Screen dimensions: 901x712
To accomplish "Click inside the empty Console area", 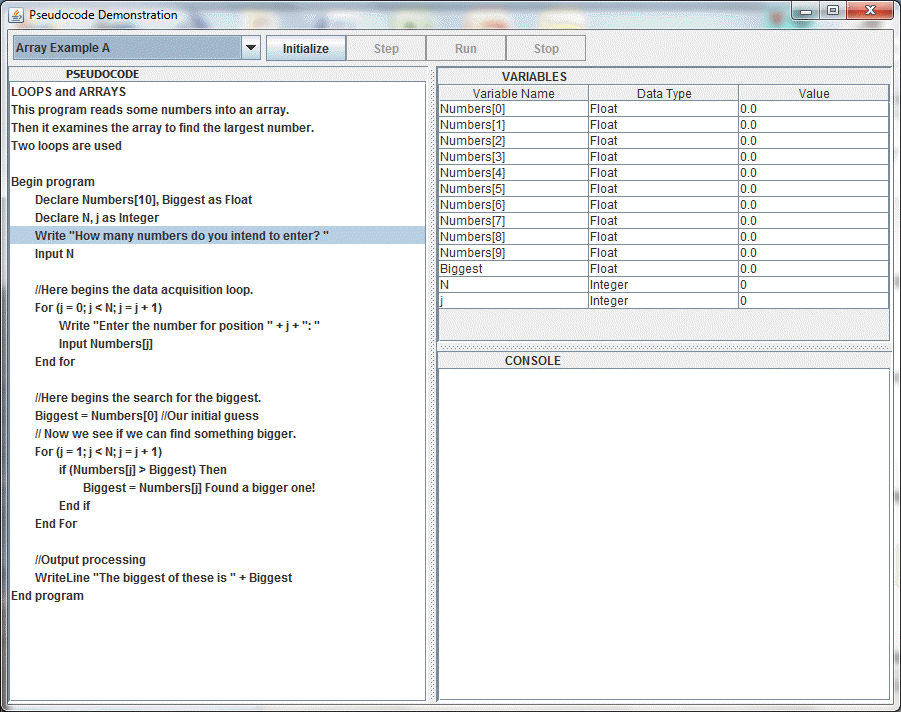I will (x=663, y=530).
